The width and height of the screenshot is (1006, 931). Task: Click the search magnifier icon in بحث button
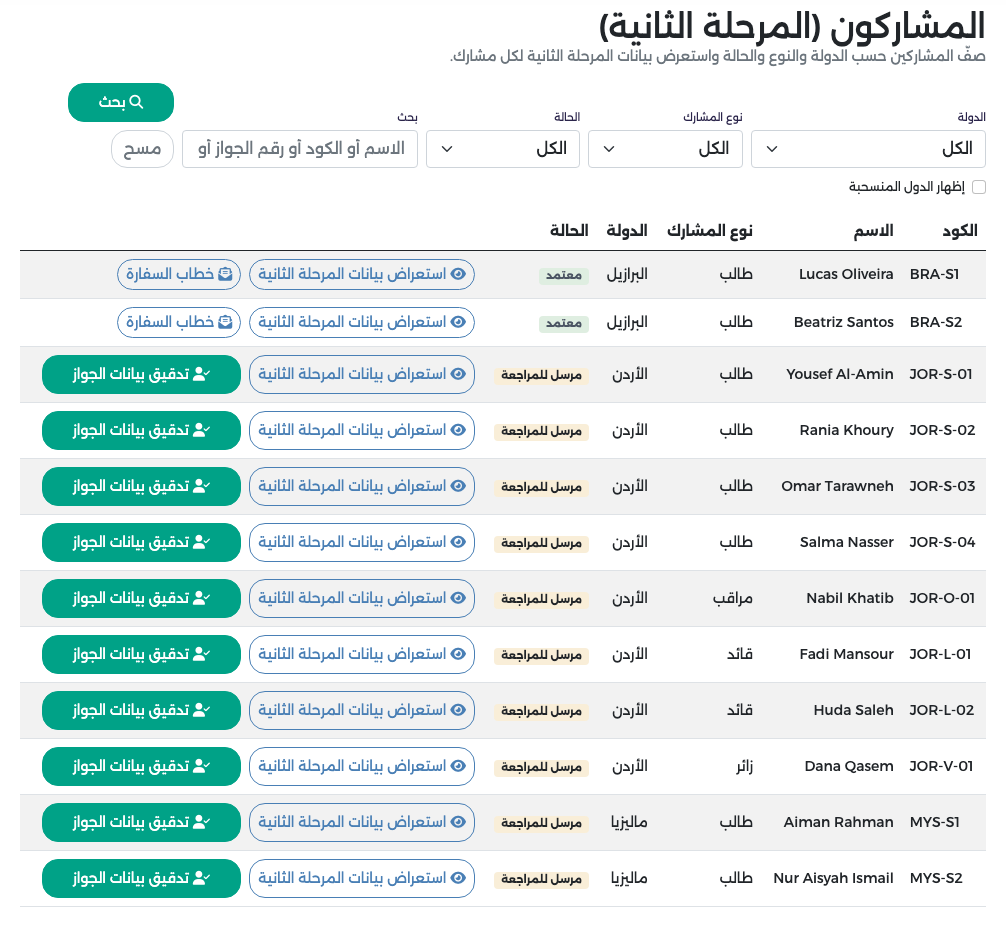(x=136, y=102)
